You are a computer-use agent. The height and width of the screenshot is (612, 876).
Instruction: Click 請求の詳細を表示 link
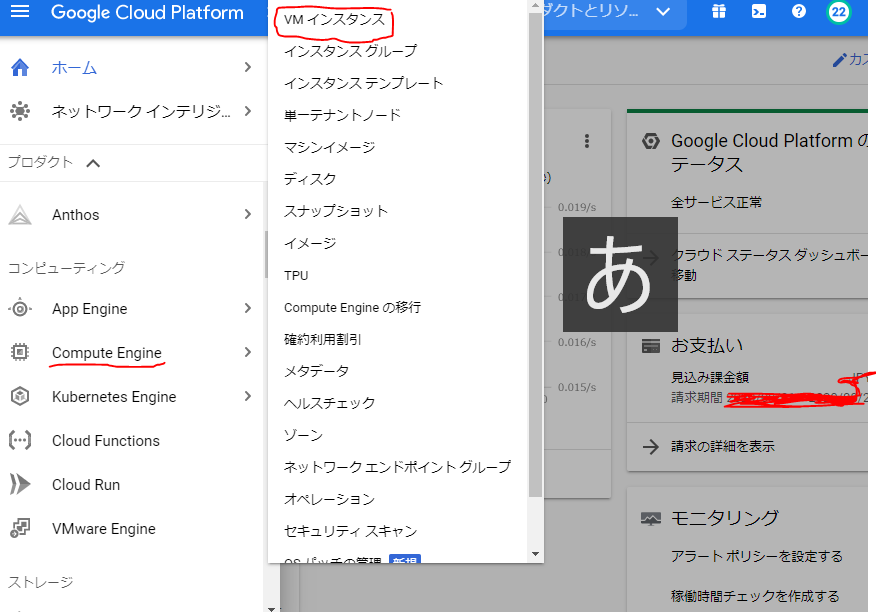click(723, 447)
